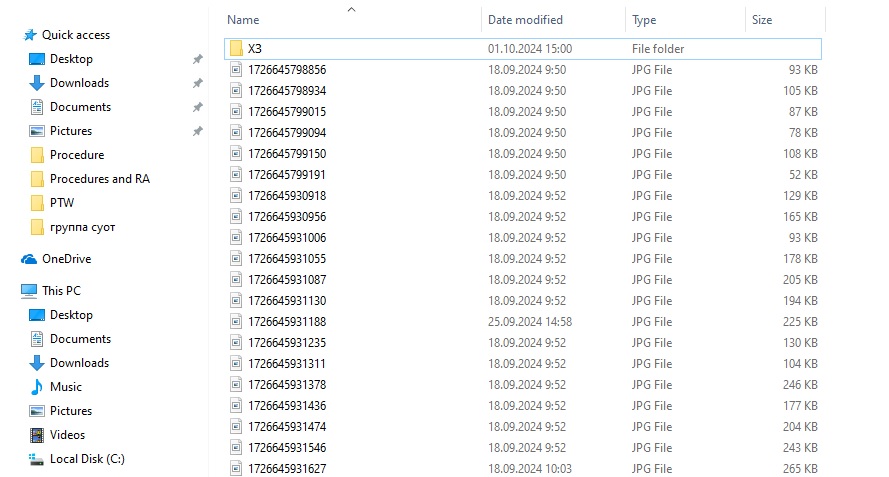Select file name 1726645799150
889x477 pixels.
tap(287, 154)
